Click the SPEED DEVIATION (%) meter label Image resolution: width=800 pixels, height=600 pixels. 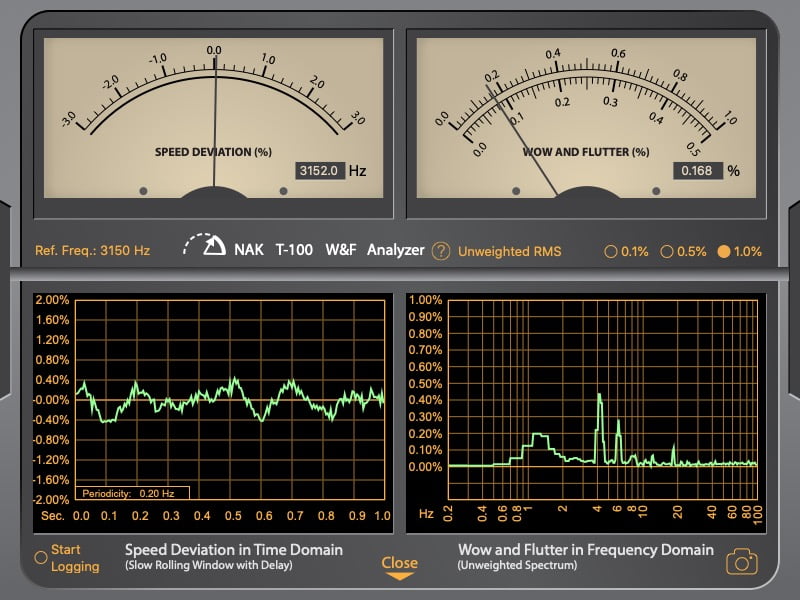213,152
